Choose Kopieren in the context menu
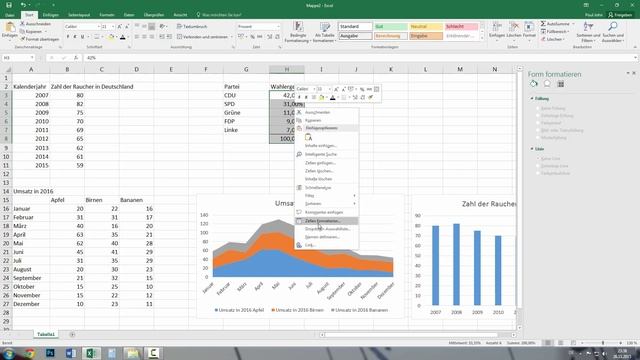This screenshot has width=640, height=360. 327,120
